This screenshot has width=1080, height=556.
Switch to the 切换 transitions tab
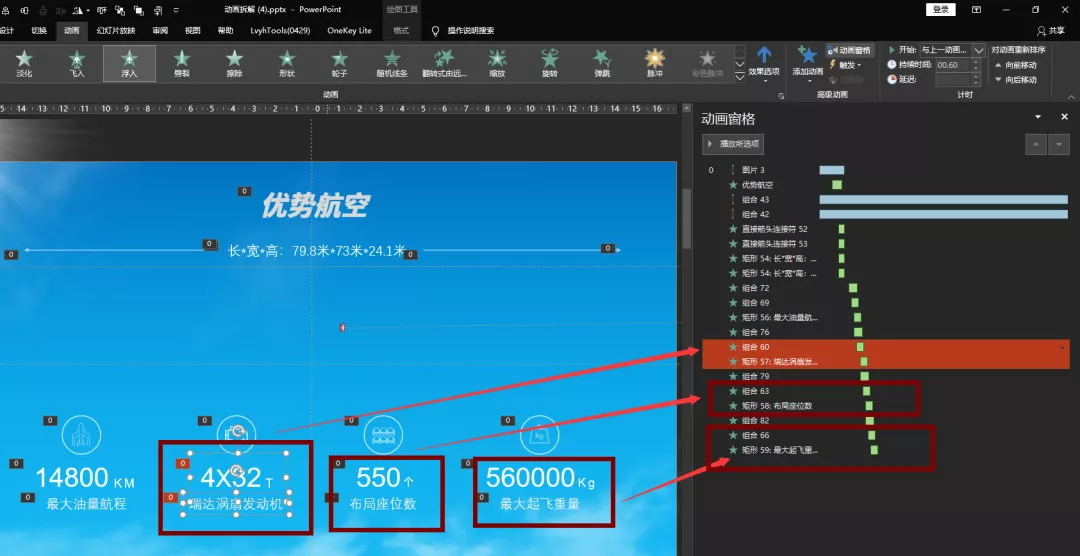[39, 30]
